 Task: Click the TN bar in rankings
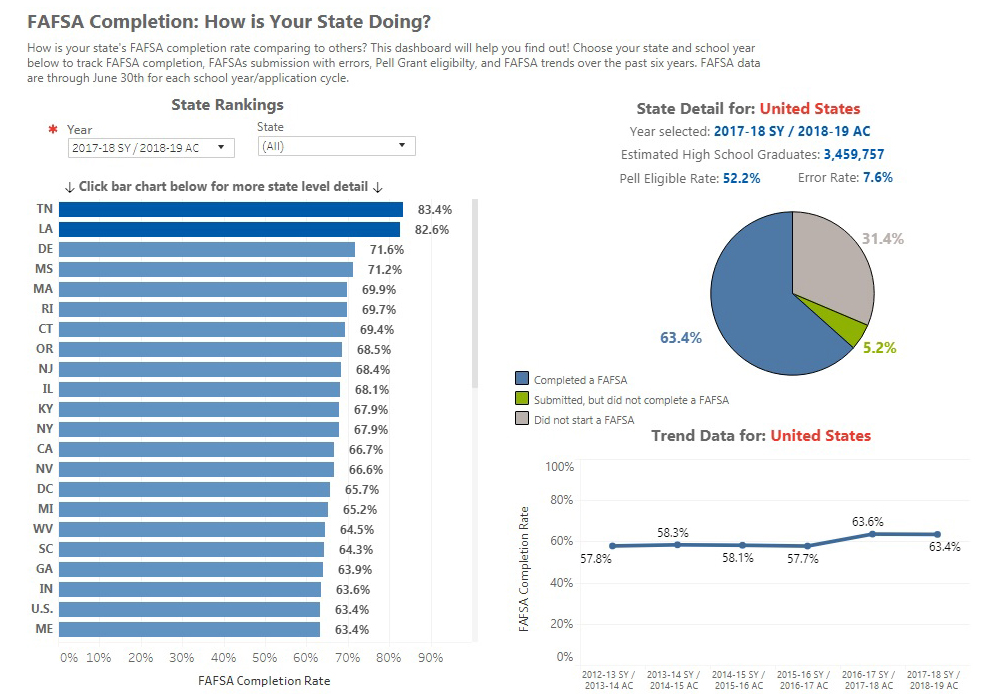230,210
